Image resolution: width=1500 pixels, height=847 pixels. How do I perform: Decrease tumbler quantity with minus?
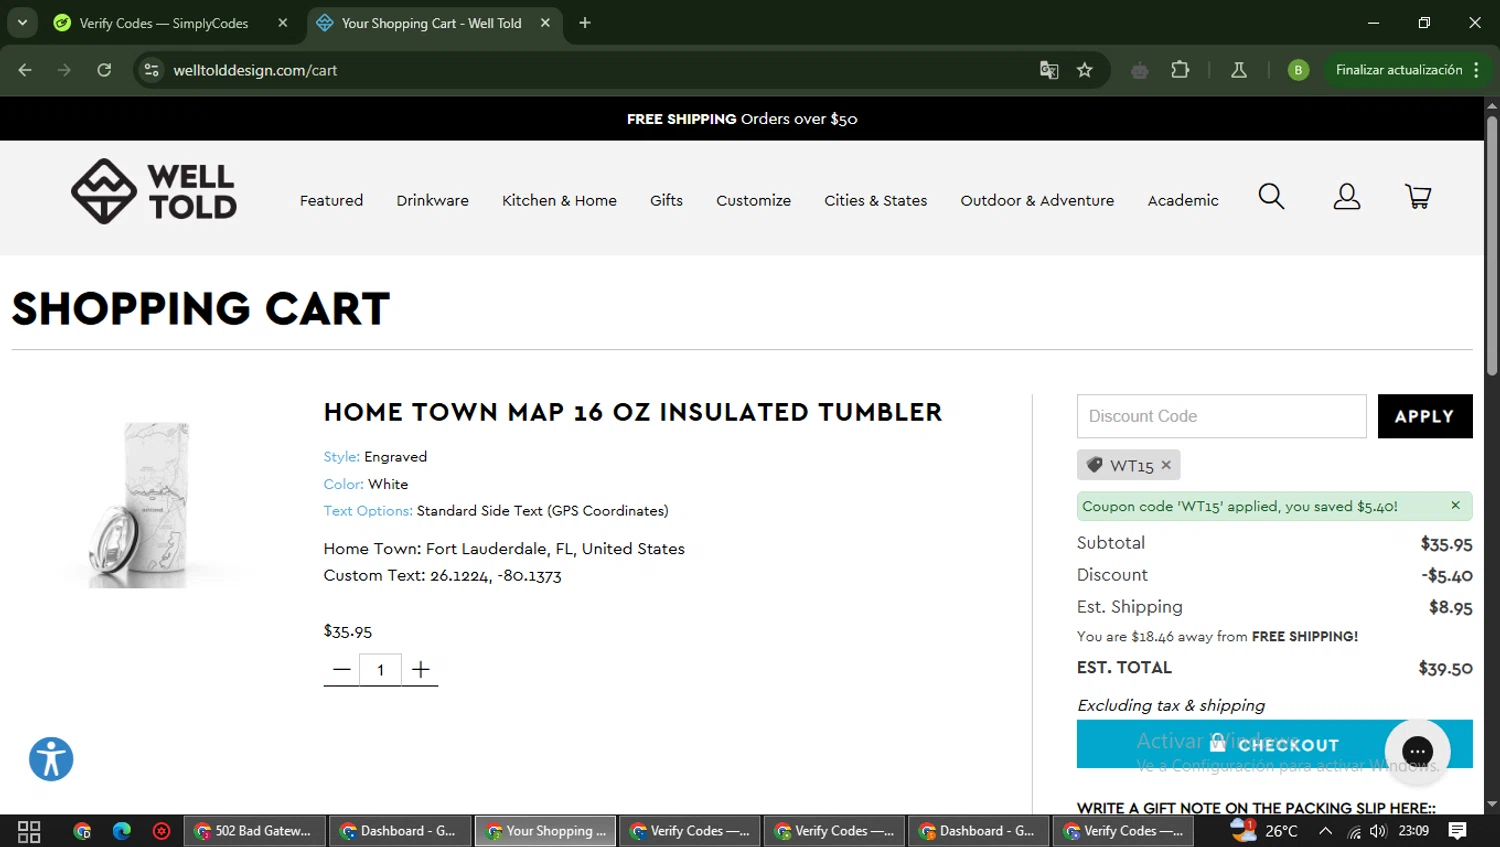tap(341, 669)
